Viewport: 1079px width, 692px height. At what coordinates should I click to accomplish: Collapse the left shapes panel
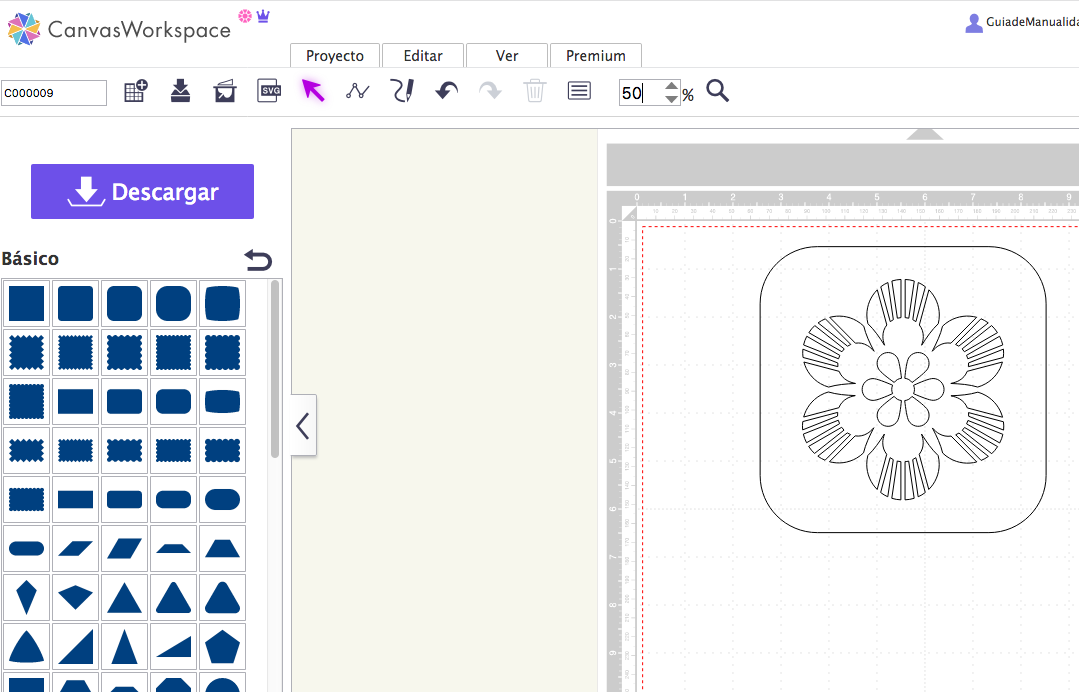coord(303,426)
